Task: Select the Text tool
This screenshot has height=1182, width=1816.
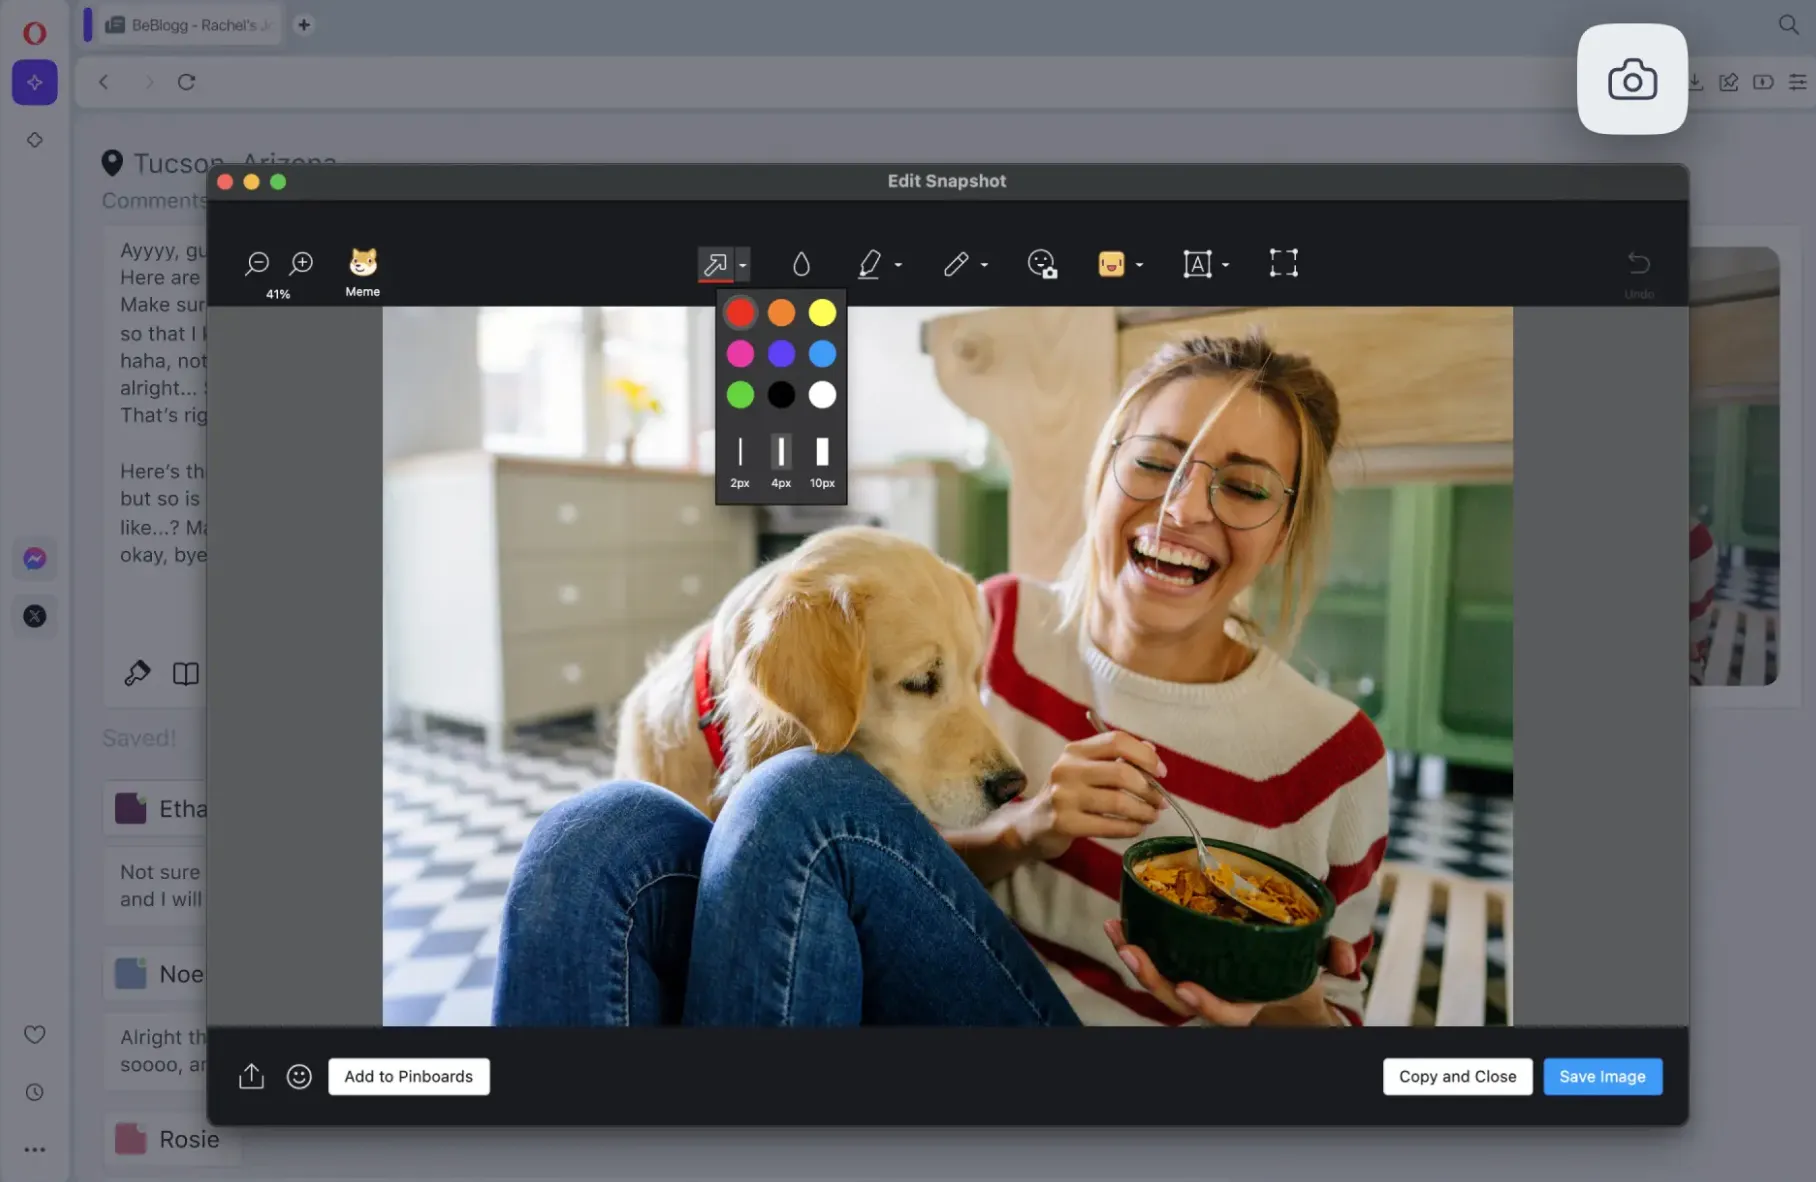Action: 1198,263
